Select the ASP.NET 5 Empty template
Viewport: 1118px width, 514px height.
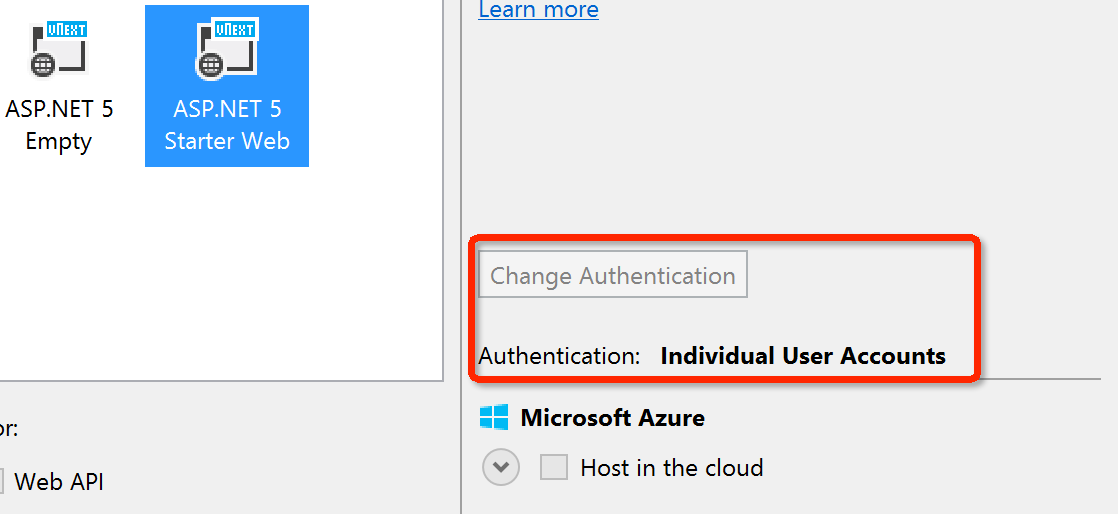[58, 86]
